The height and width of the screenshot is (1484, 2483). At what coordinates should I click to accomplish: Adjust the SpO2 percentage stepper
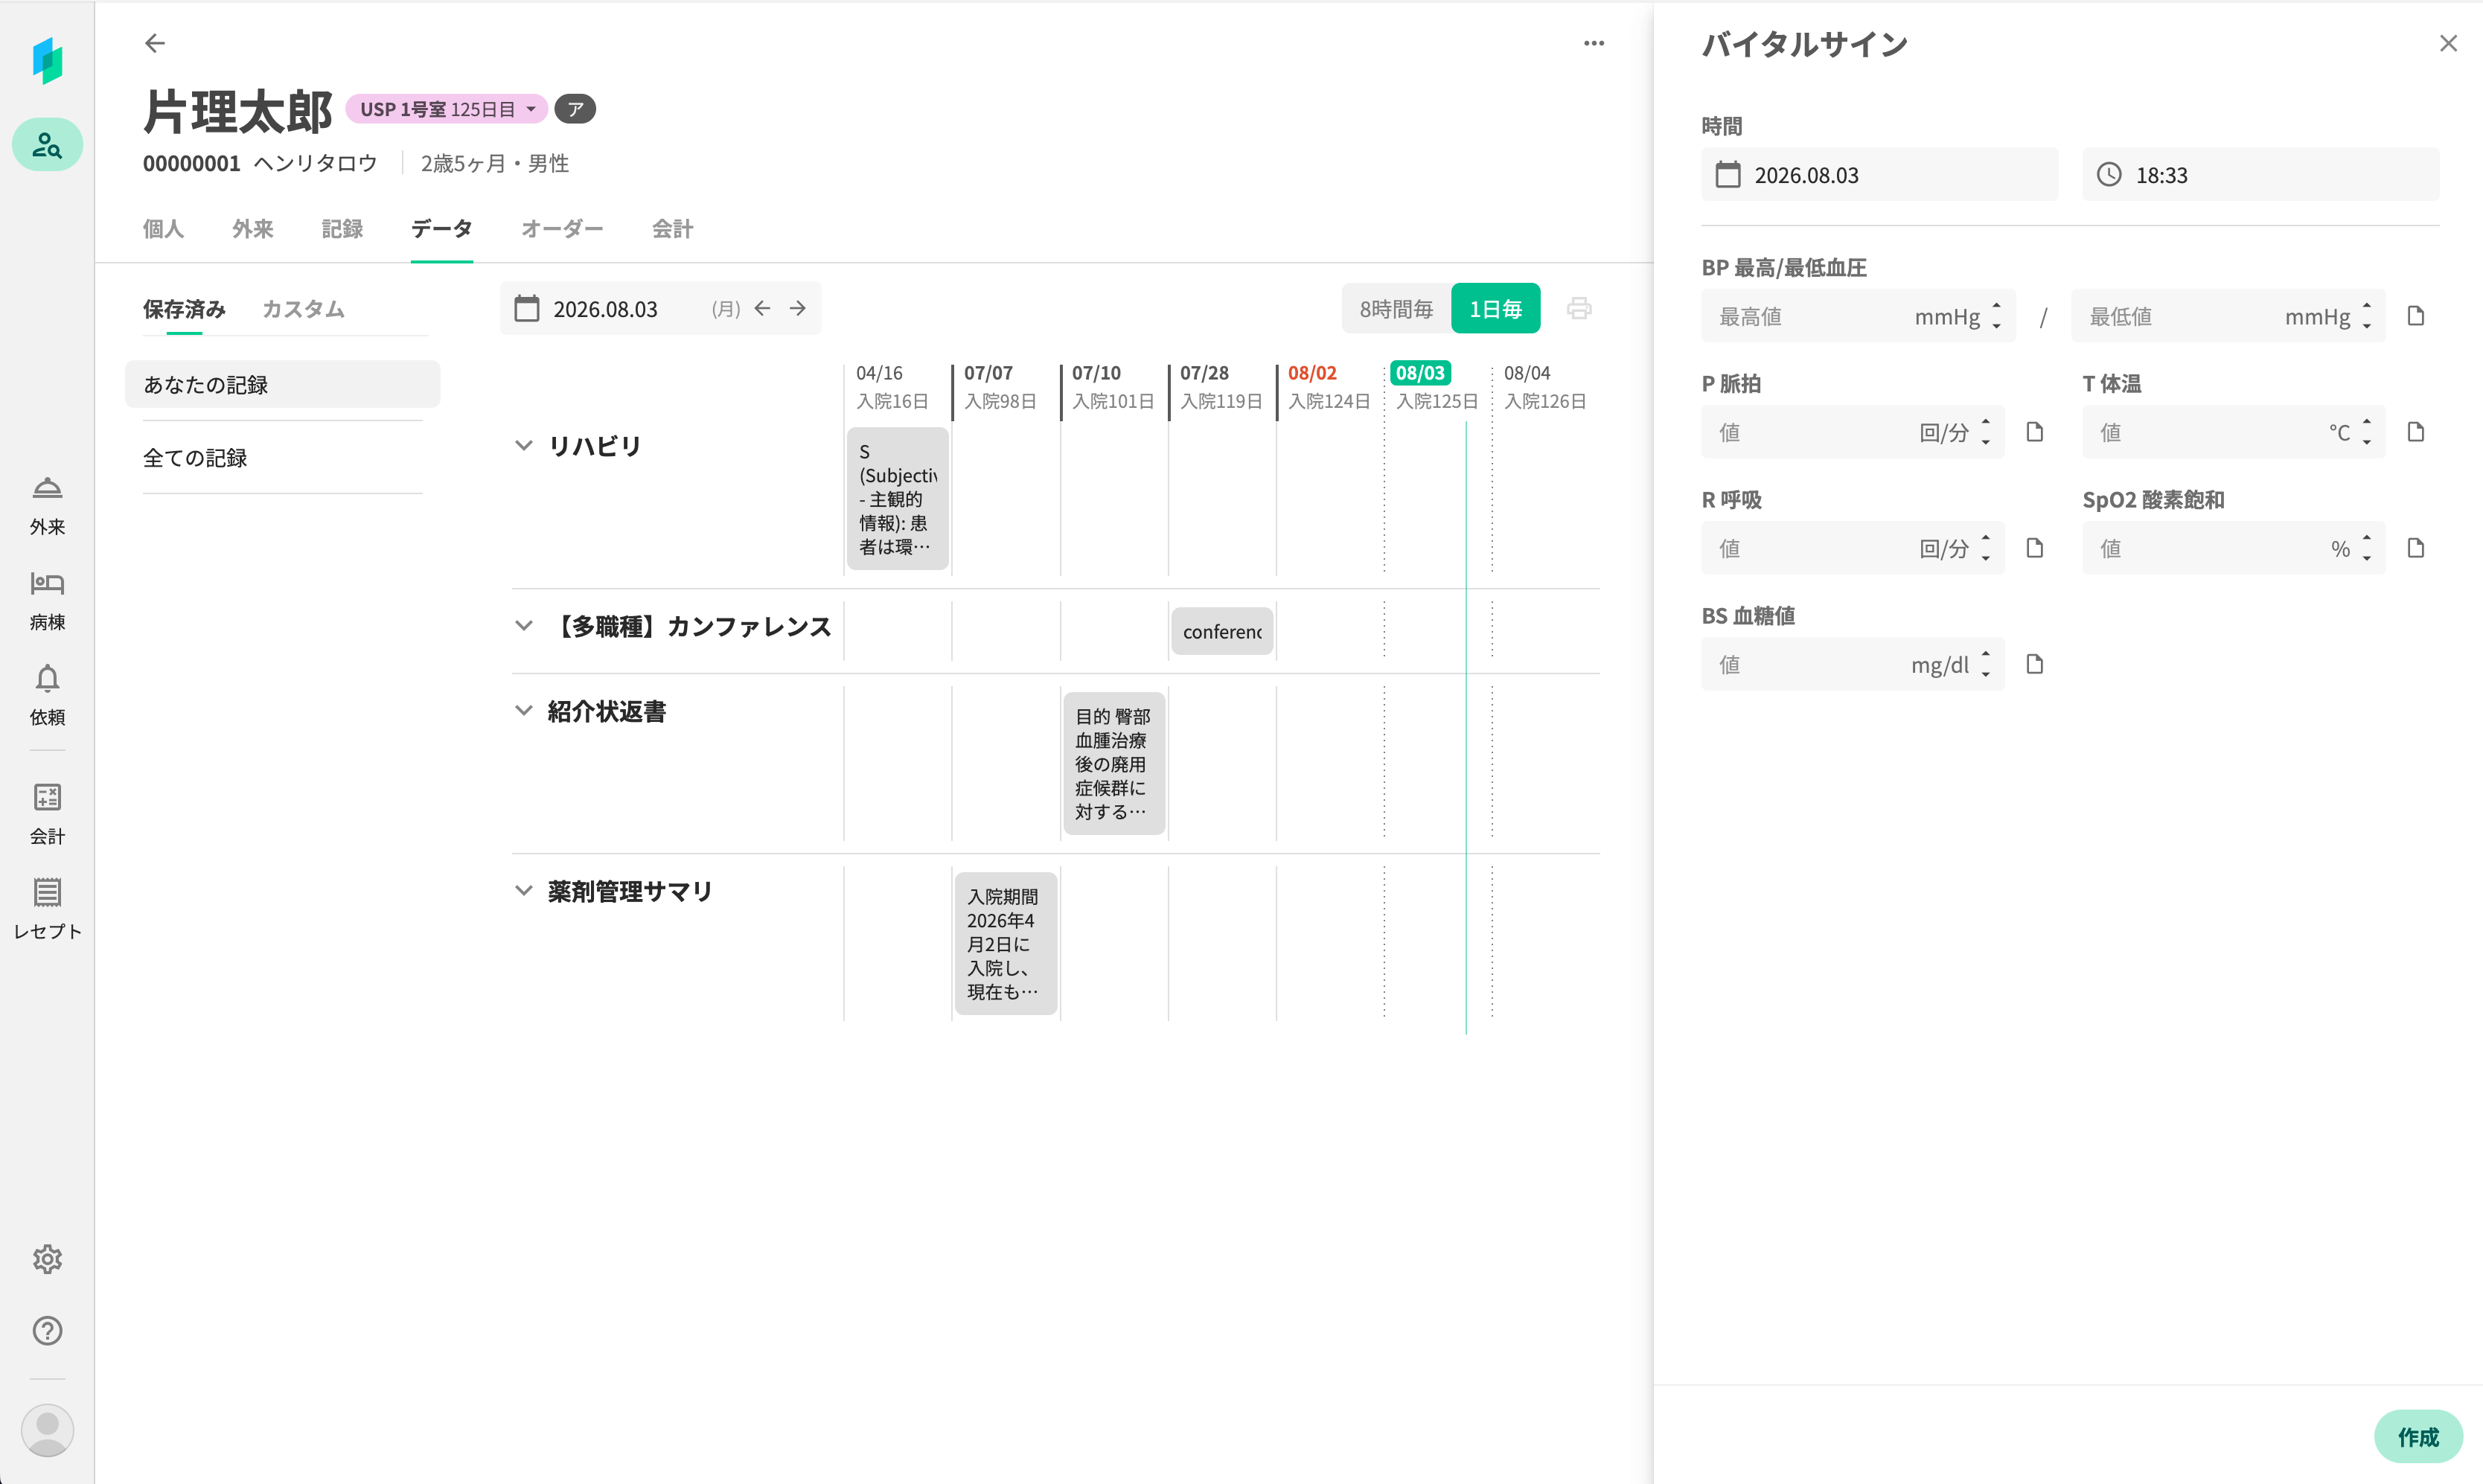[x=2366, y=548]
